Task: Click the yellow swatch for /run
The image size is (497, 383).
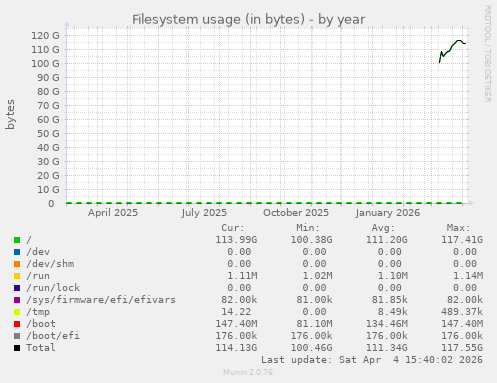Action: coord(17,276)
